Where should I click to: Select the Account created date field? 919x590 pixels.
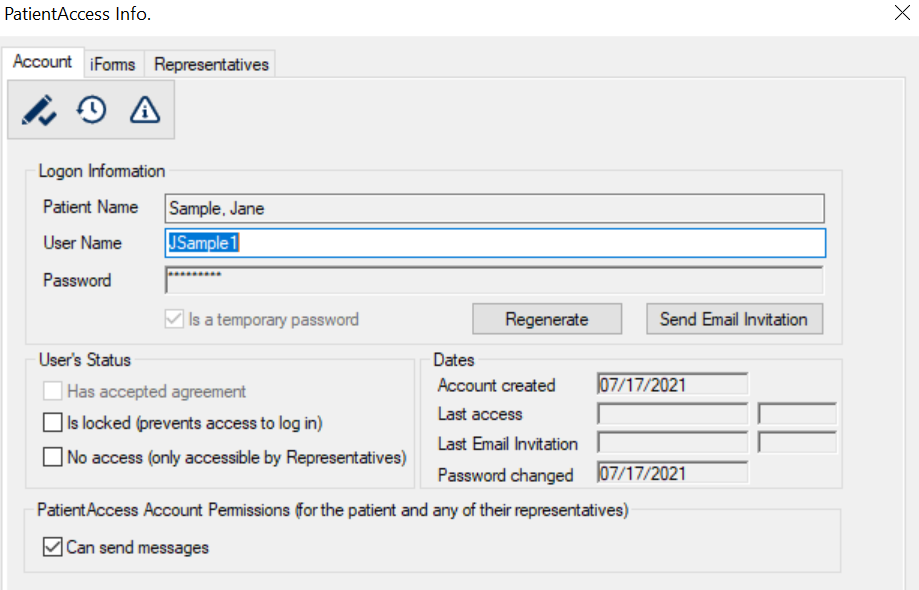point(672,385)
